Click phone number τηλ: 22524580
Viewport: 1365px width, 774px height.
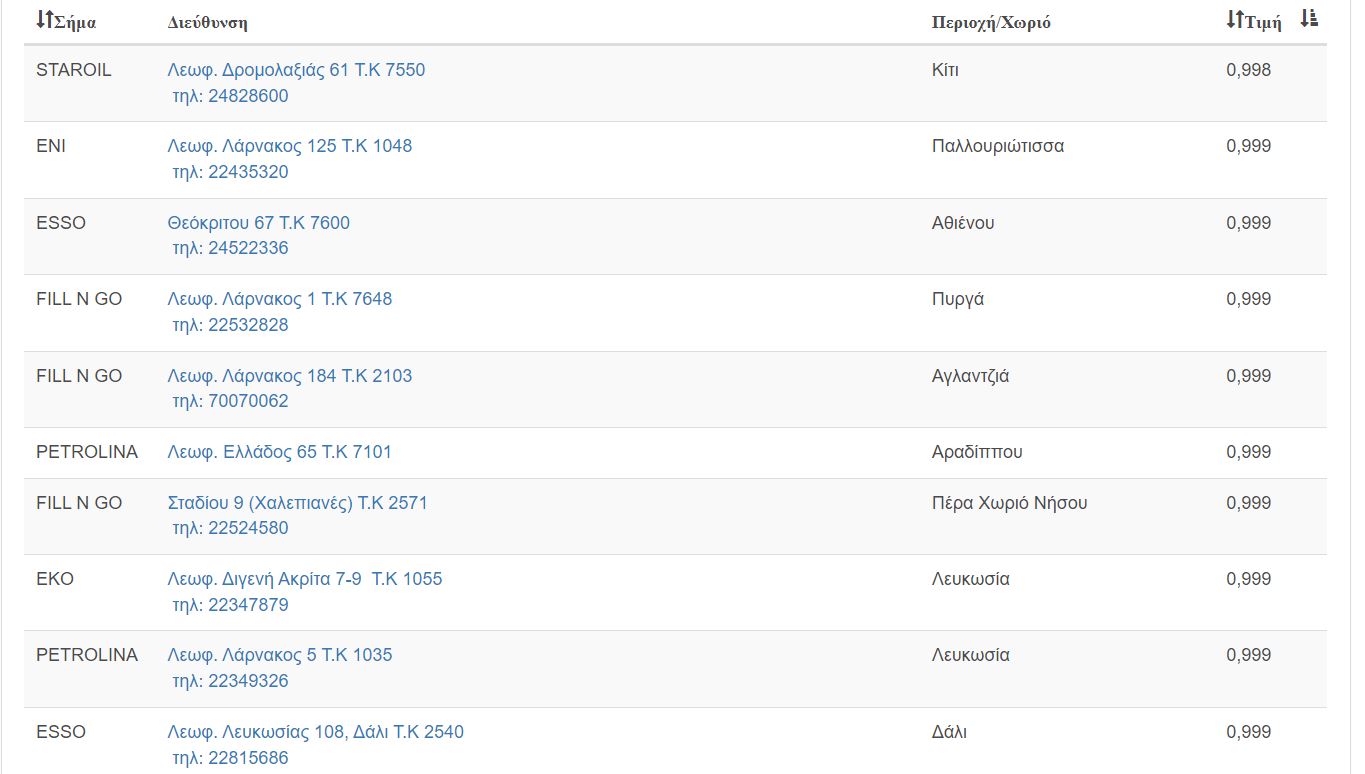pyautogui.click(x=230, y=528)
